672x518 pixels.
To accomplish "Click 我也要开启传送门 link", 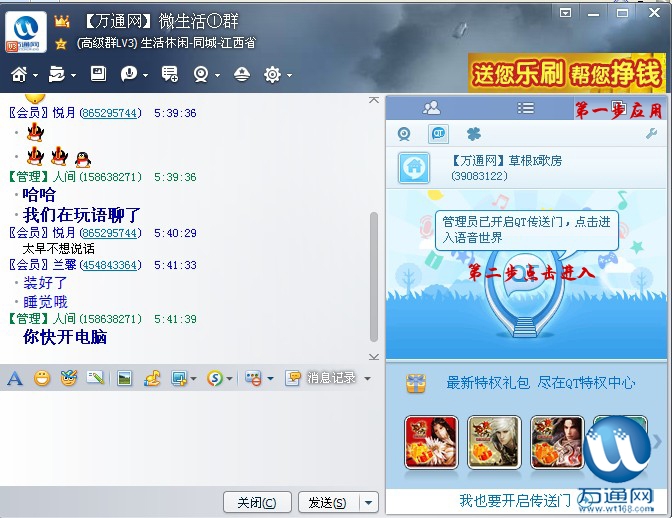I will pos(515,500).
